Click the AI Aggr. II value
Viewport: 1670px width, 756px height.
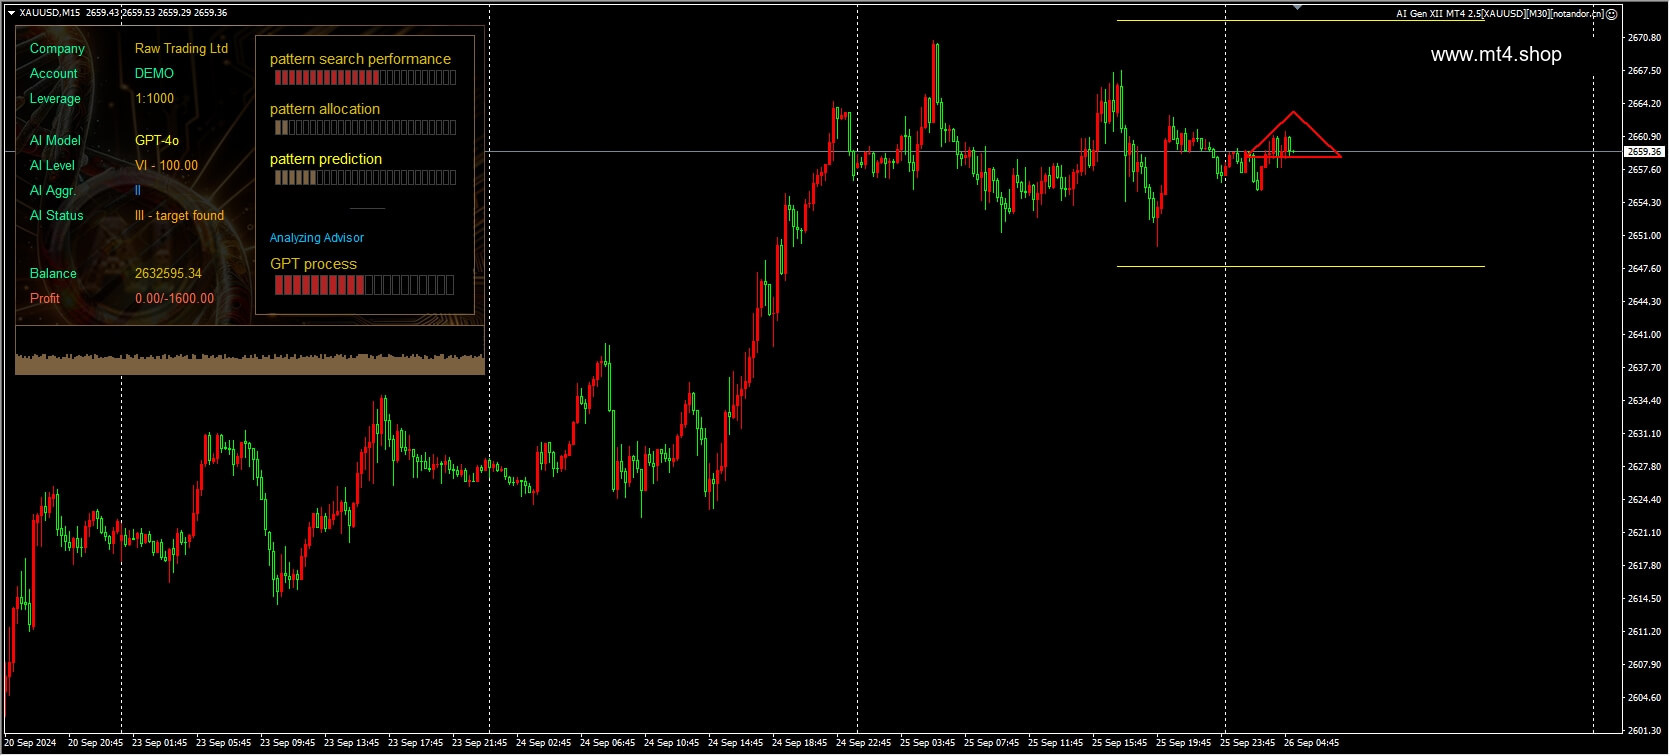click(x=138, y=190)
